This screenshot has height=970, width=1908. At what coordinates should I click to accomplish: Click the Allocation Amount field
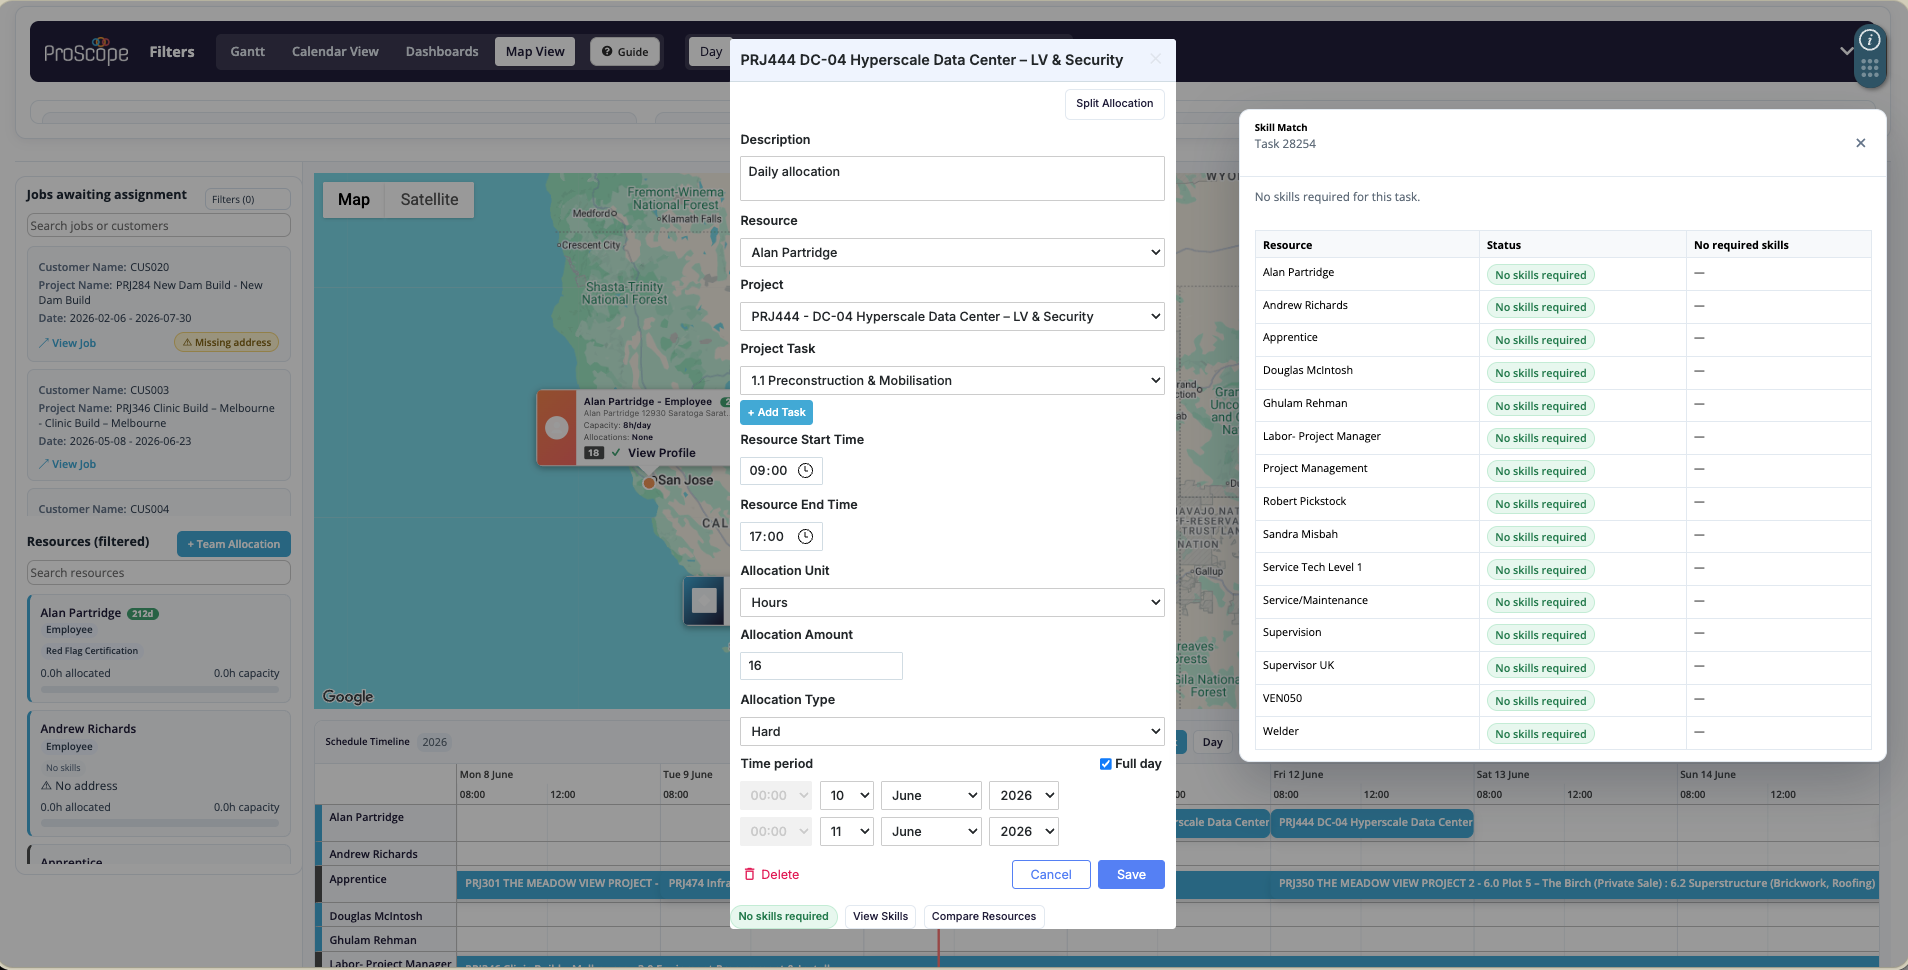point(821,666)
